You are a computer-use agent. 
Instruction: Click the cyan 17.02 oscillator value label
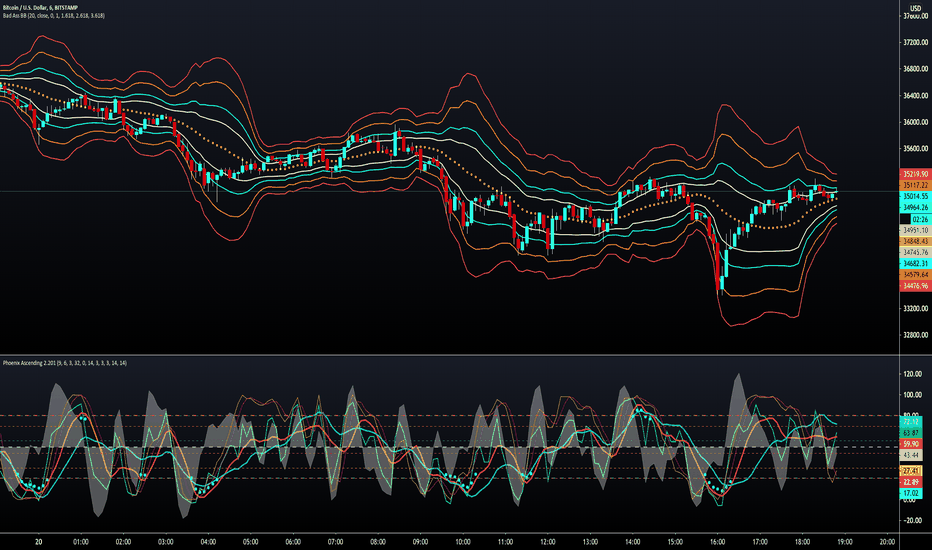911,493
